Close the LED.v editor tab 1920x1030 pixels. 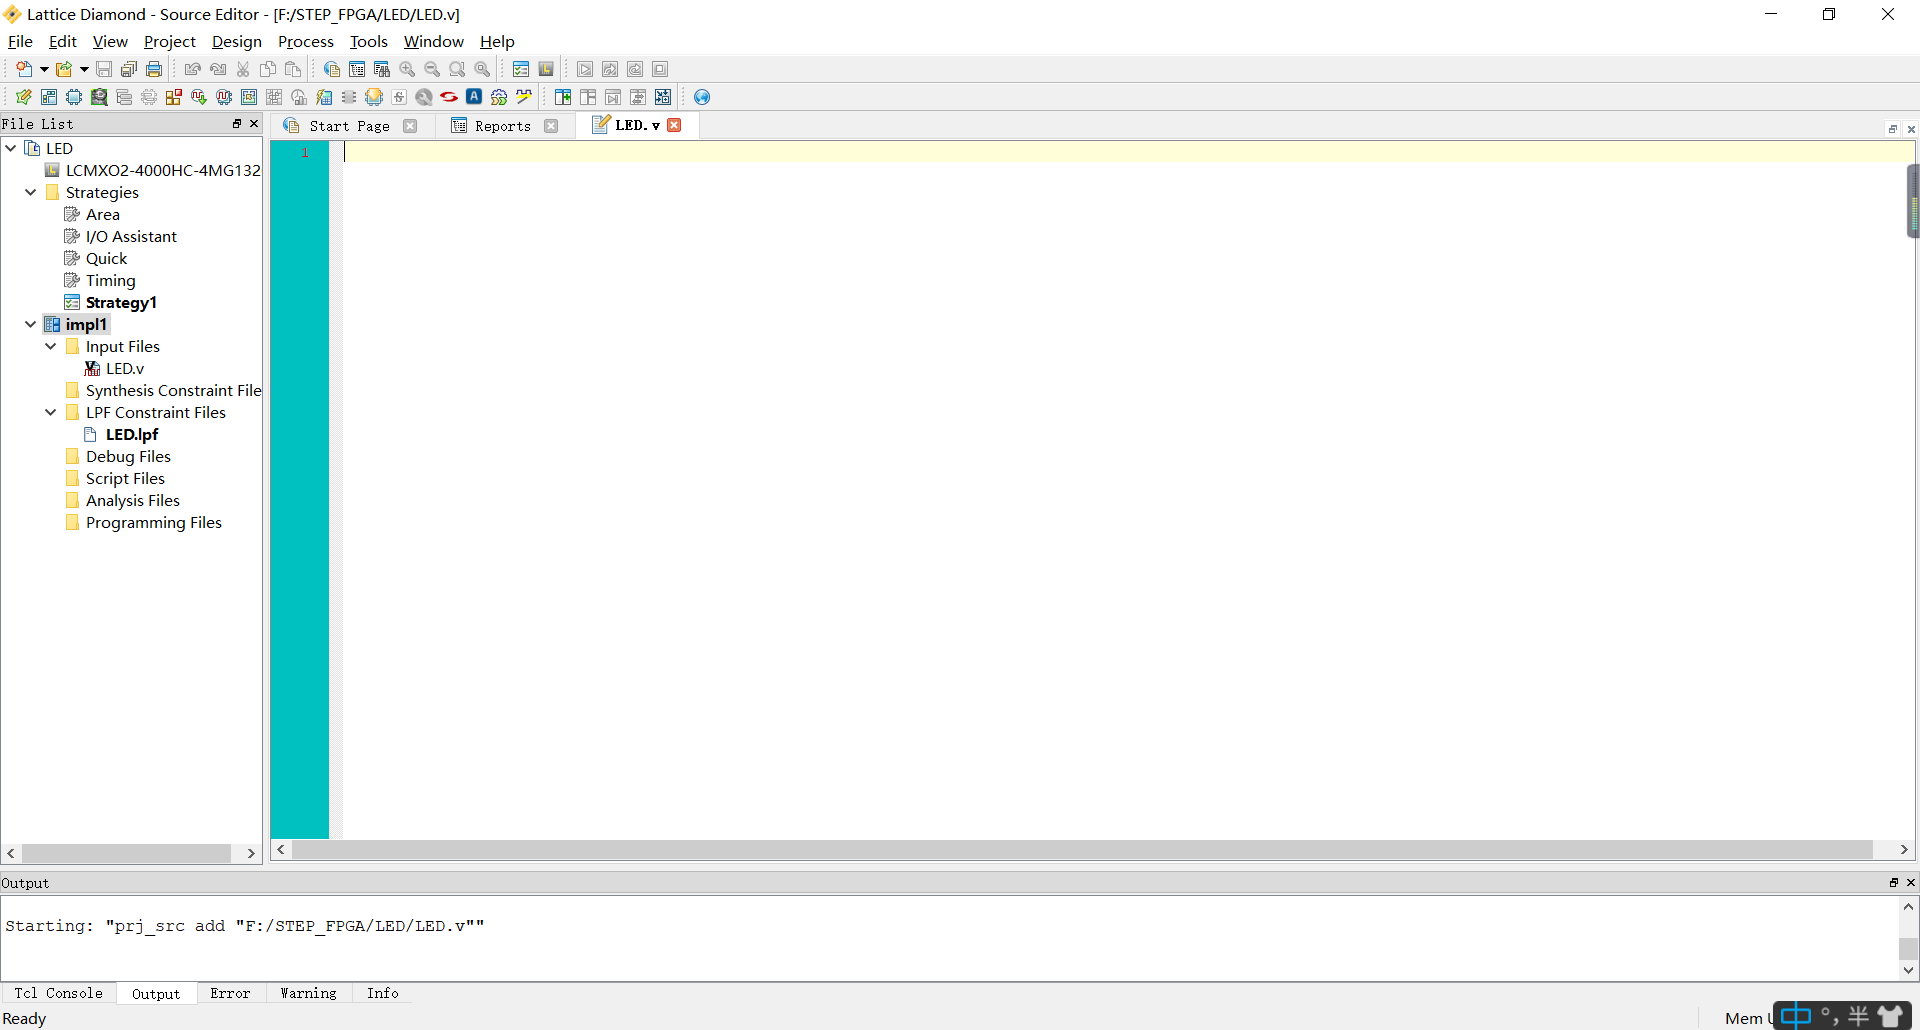point(675,125)
